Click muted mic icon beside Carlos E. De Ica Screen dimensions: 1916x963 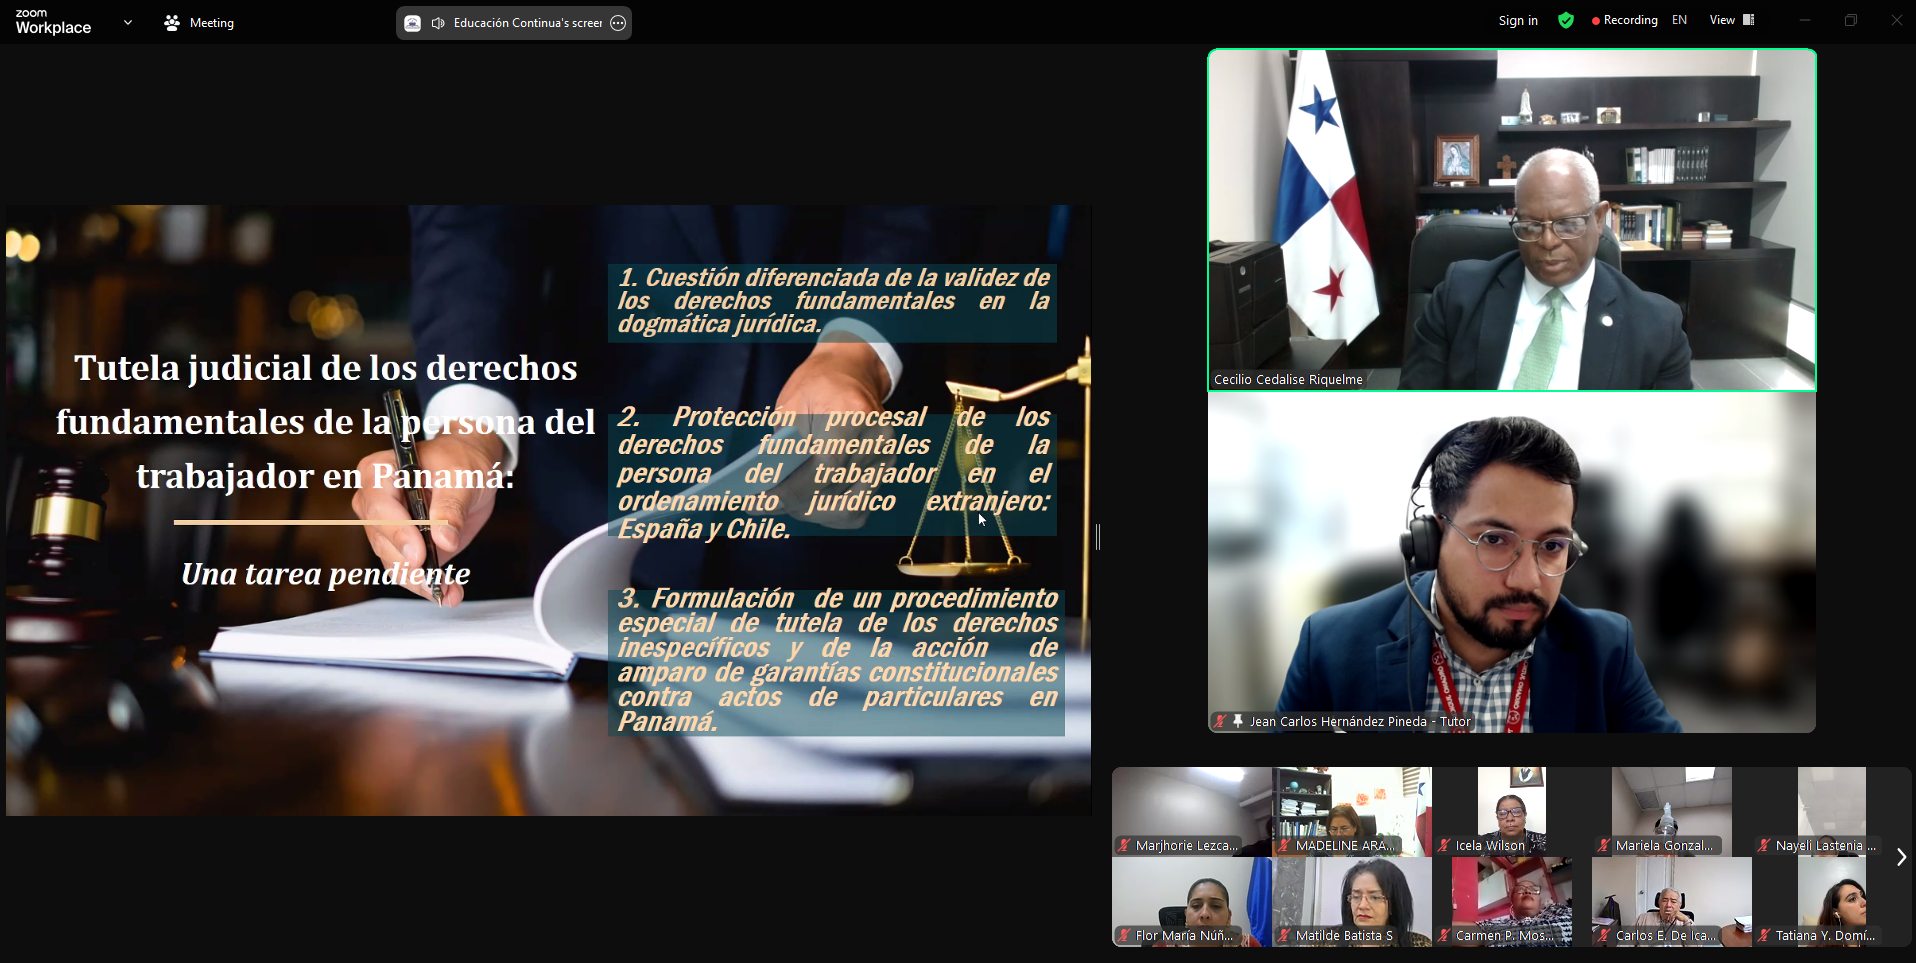(x=1604, y=936)
